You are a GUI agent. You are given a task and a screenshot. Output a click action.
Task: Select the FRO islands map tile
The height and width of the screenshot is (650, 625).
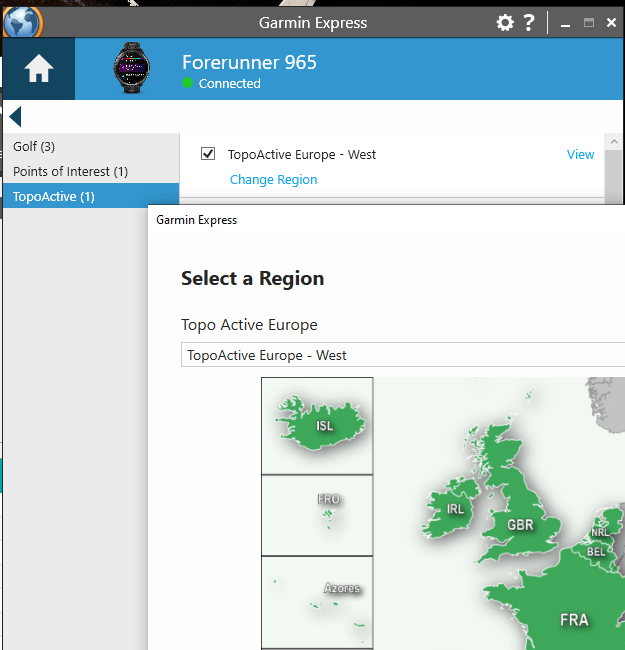[x=317, y=515]
